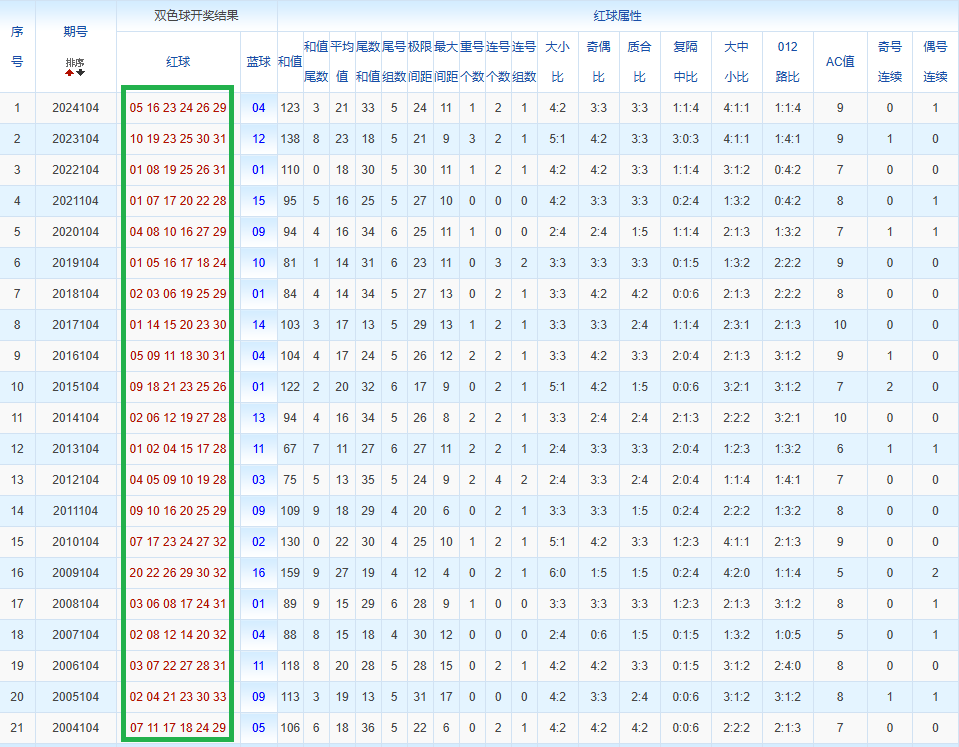Image resolution: width=959 pixels, height=747 pixels.
Task: Select blue ball 12 in period 2023104
Action: [259, 139]
